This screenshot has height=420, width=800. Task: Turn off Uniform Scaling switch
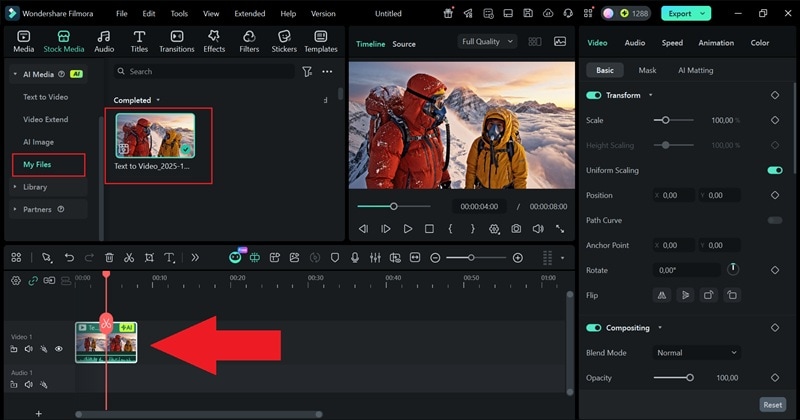tap(774, 170)
